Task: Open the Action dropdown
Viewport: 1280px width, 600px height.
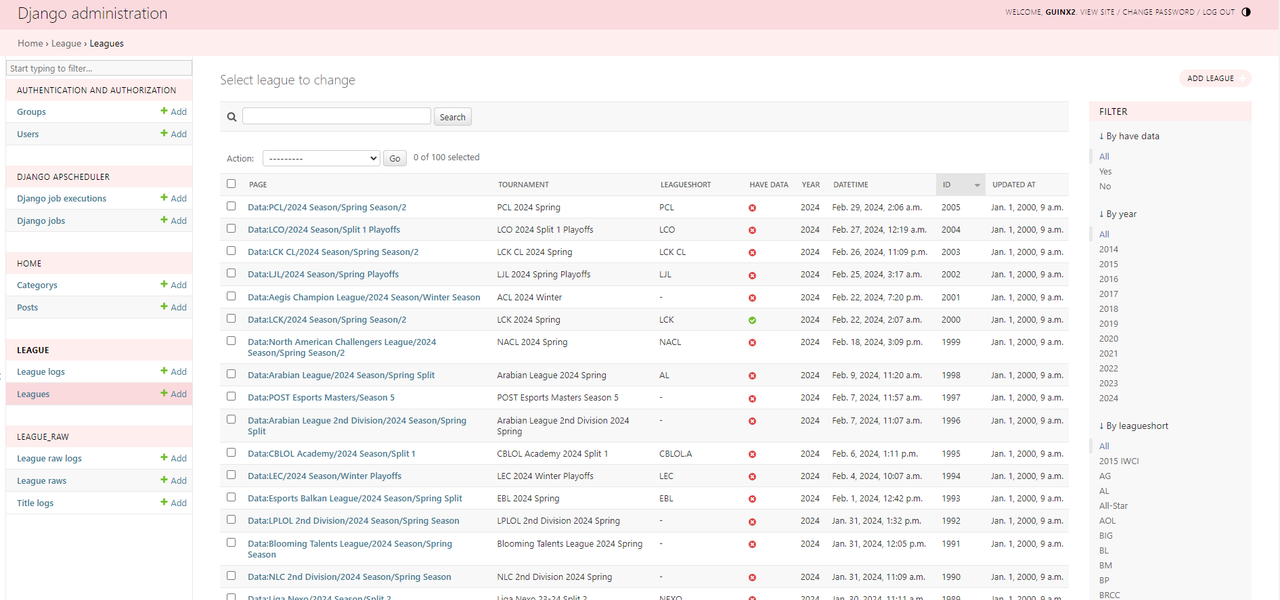Action: click(321, 158)
